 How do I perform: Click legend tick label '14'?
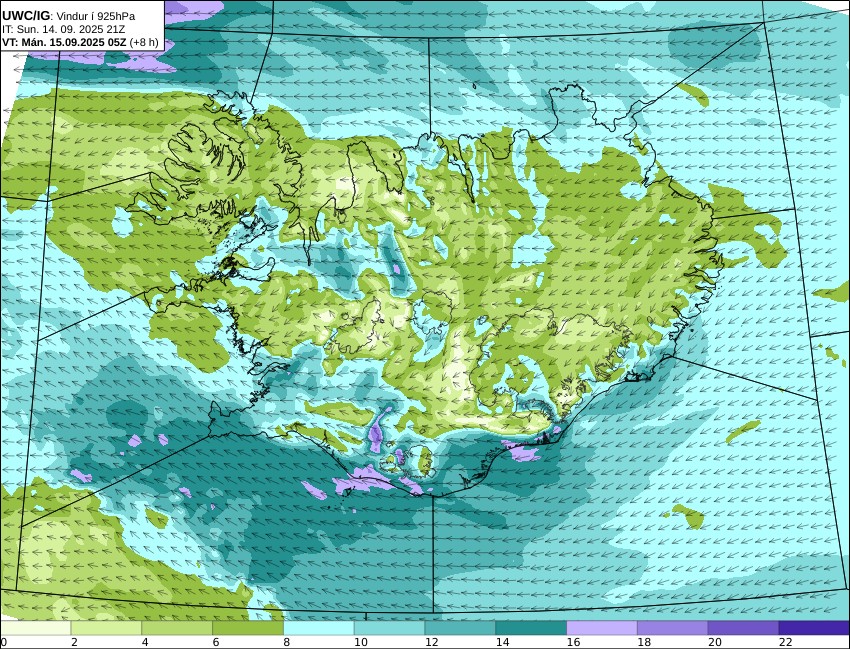click(503, 642)
